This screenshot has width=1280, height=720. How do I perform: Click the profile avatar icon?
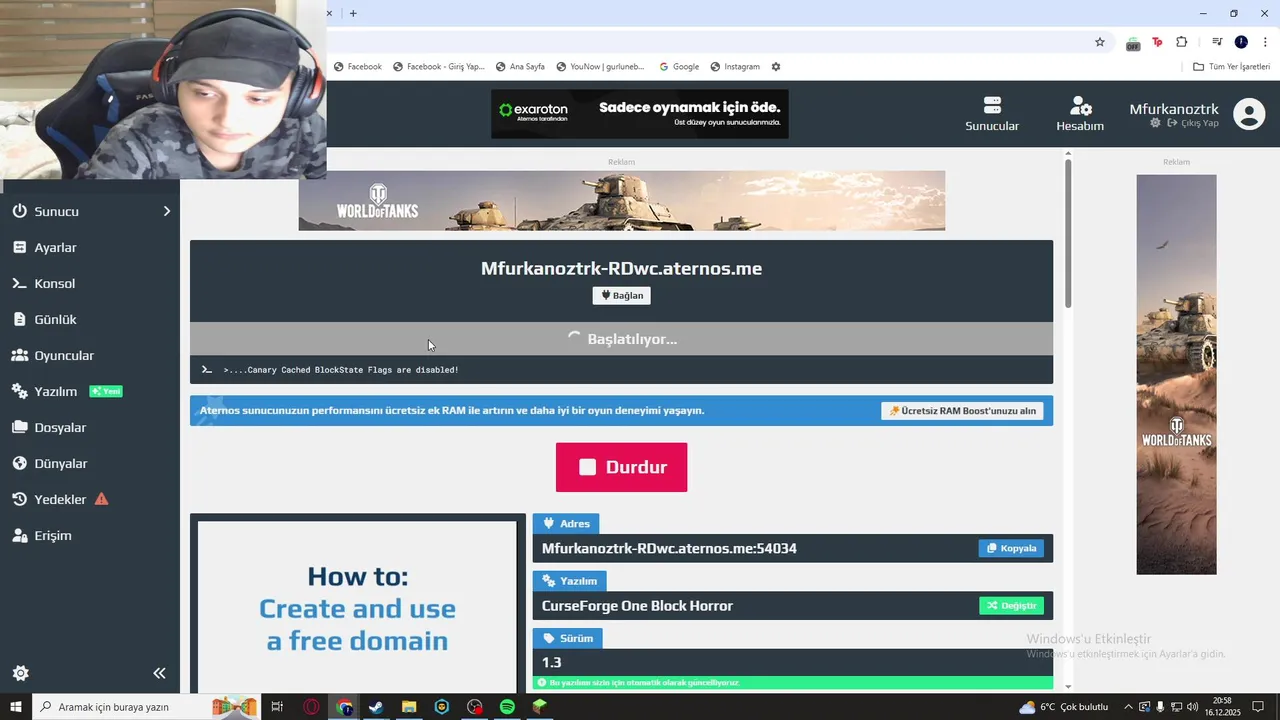[1249, 114]
